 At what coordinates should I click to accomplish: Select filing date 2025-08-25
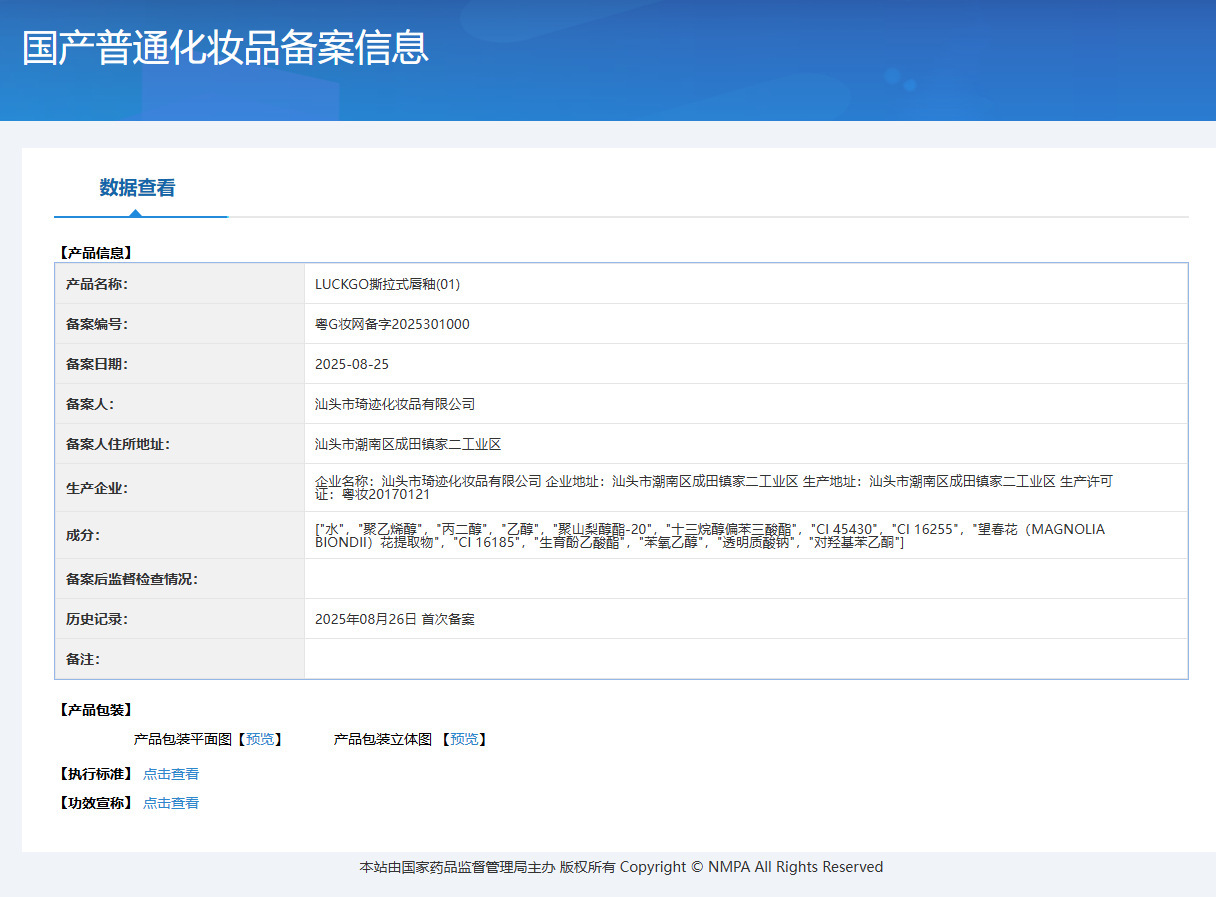pos(352,364)
